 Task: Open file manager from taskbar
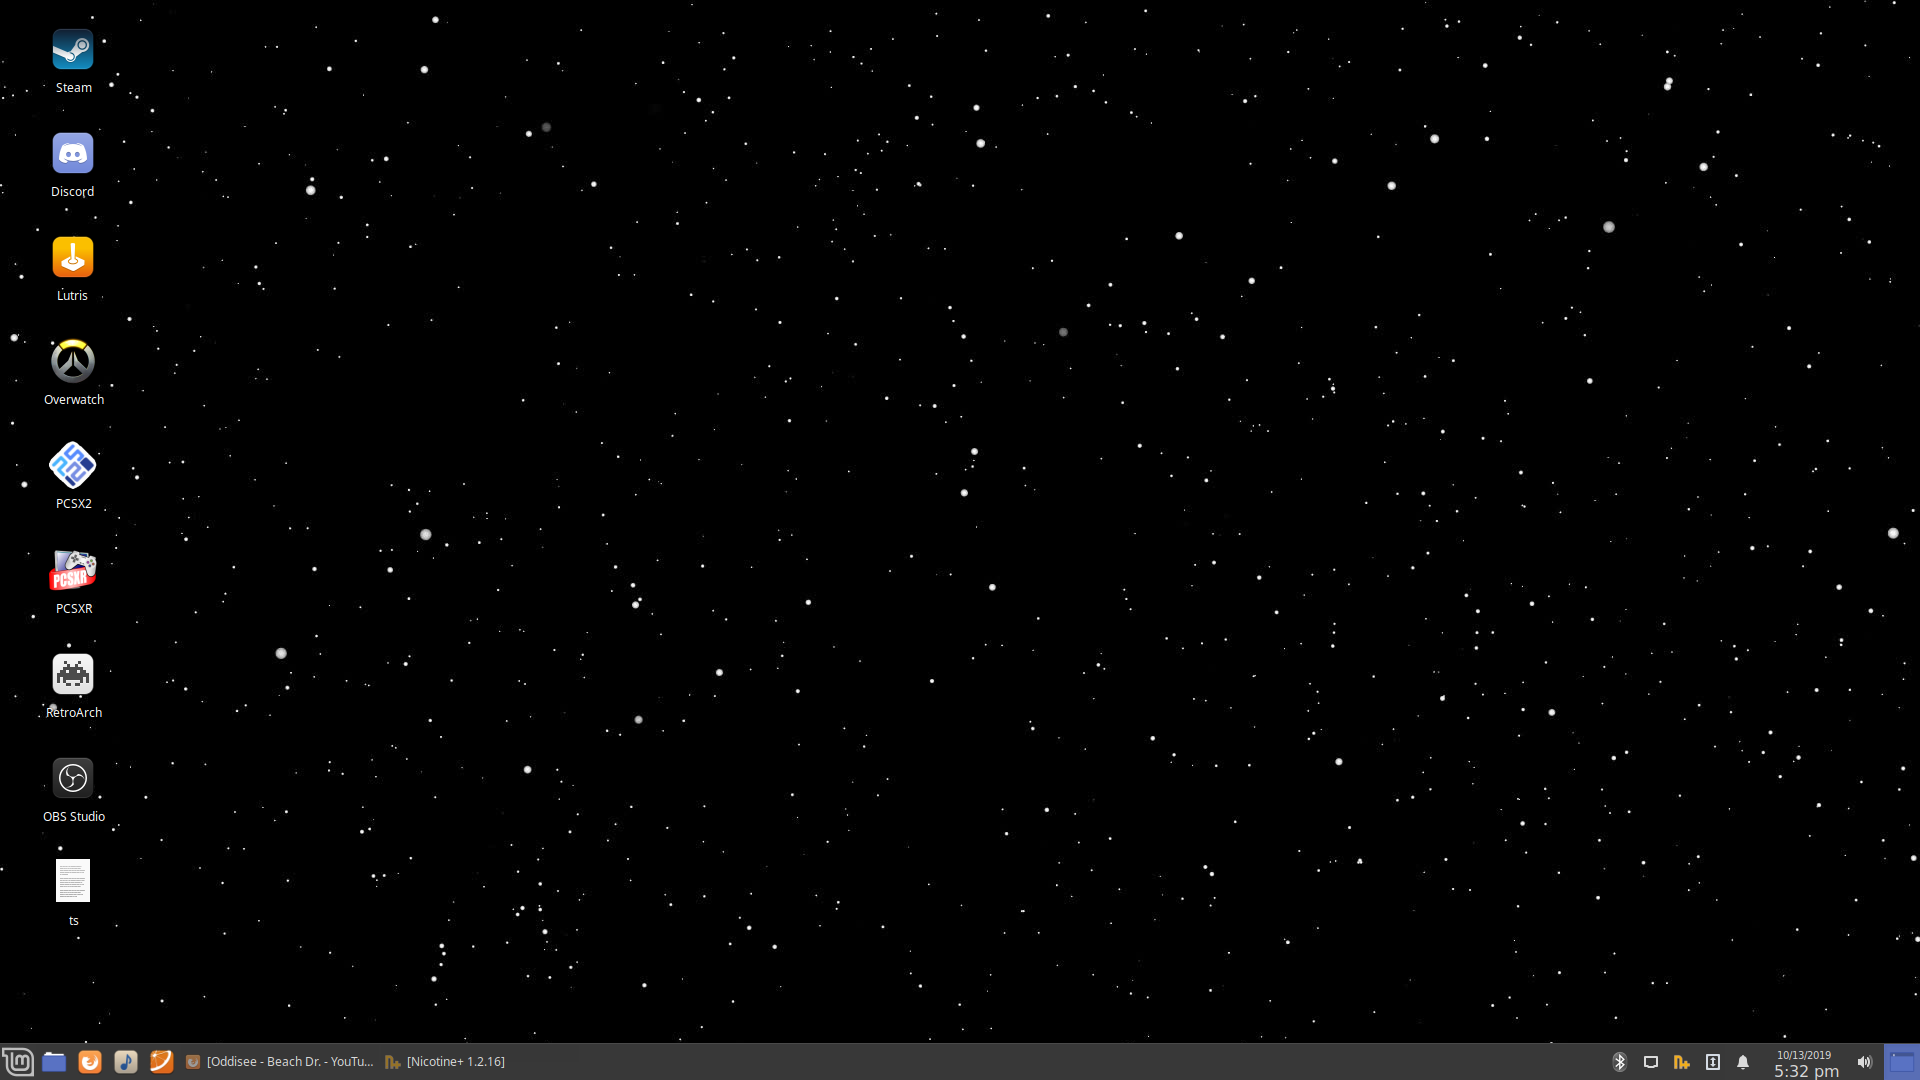coord(53,1060)
